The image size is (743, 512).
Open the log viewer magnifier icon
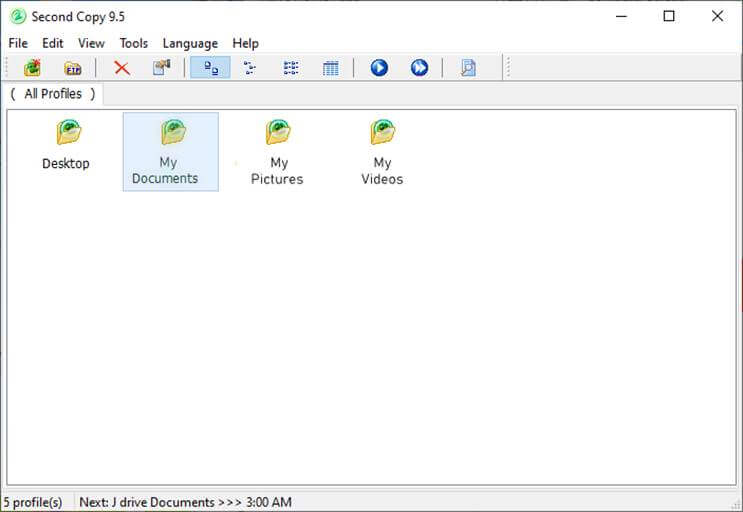click(468, 68)
